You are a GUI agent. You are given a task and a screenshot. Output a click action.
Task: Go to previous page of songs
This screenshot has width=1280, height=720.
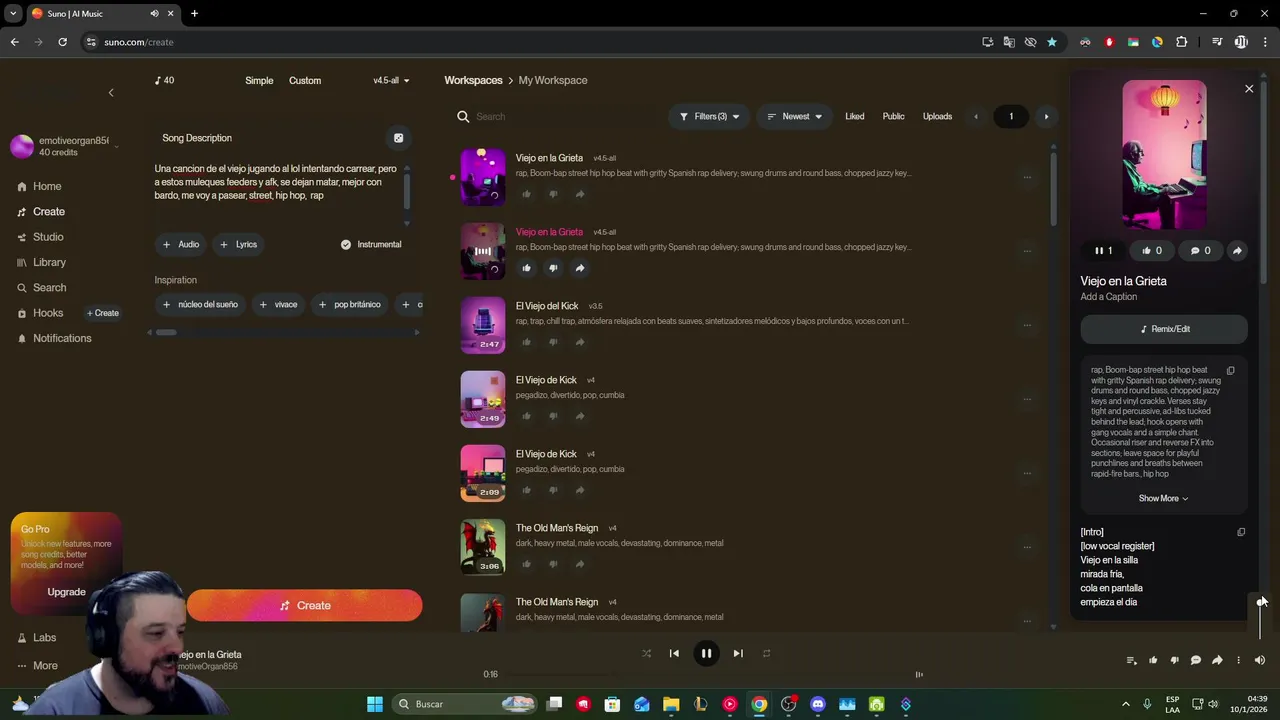pos(976,116)
